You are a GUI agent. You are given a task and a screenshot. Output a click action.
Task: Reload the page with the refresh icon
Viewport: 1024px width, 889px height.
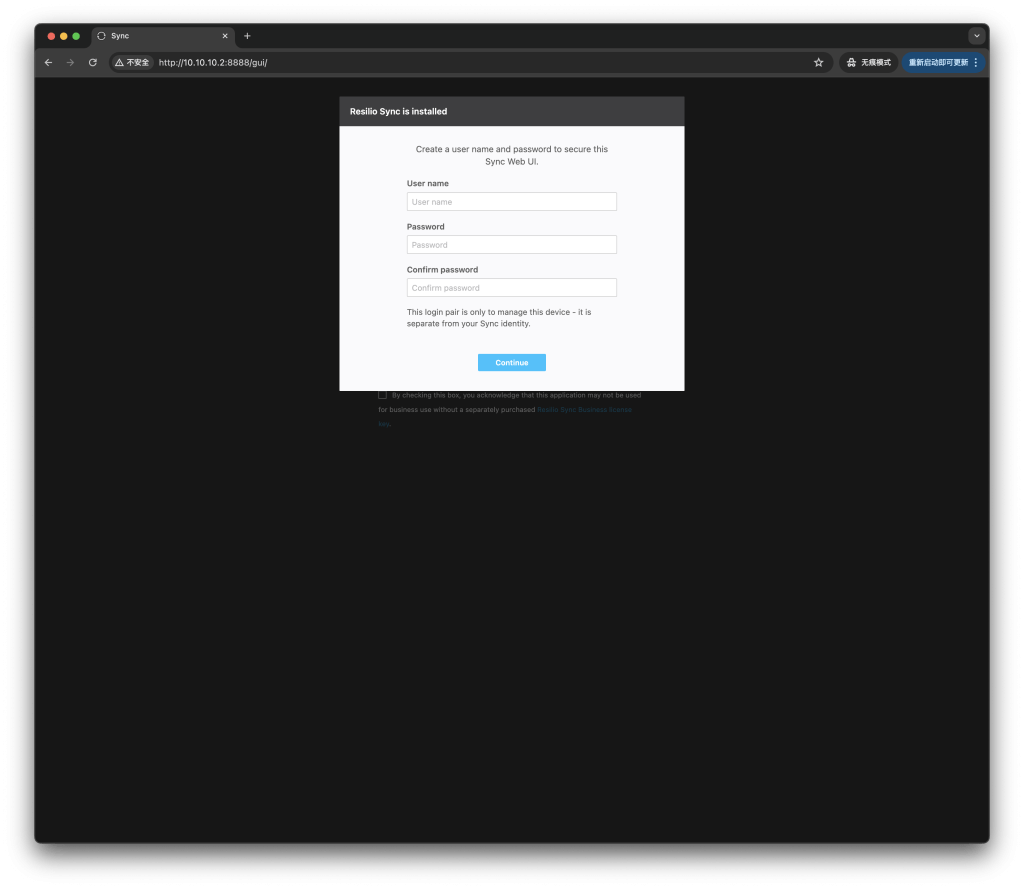pyautogui.click(x=93, y=63)
